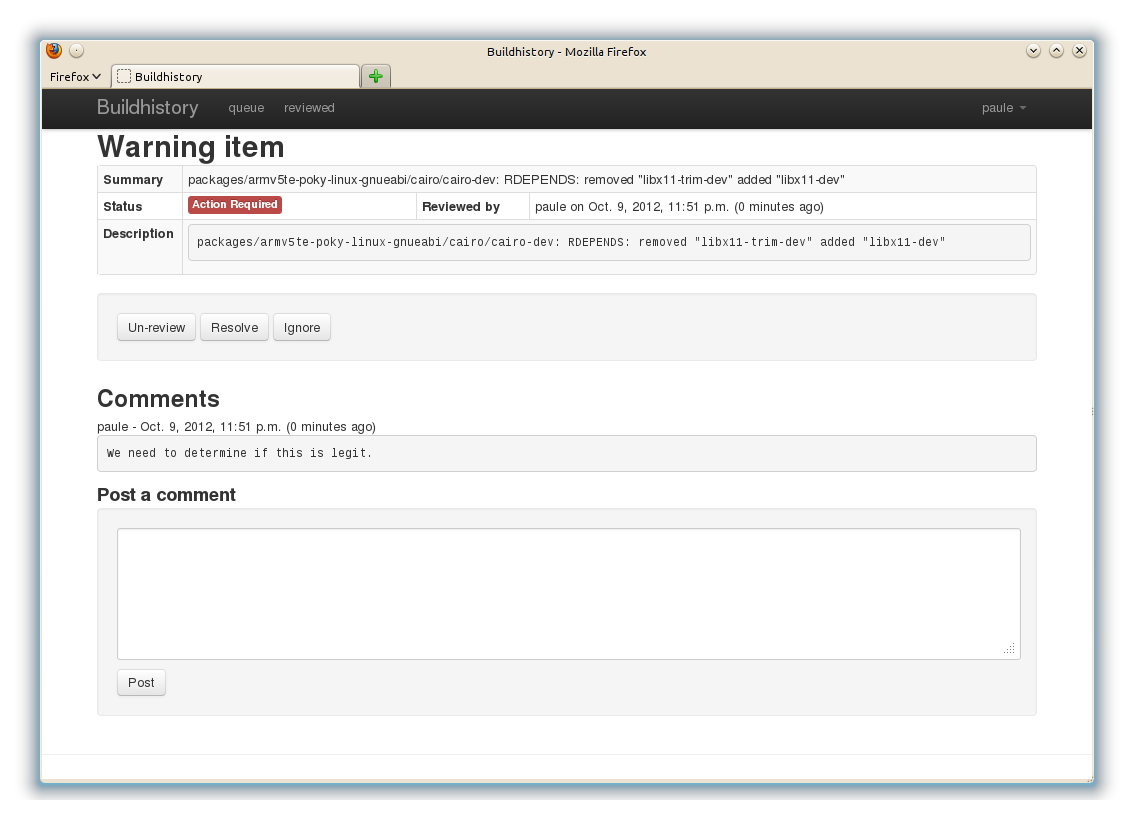Click the Action Required status badge
Screen dimensions: 1134x823
pos(235,205)
